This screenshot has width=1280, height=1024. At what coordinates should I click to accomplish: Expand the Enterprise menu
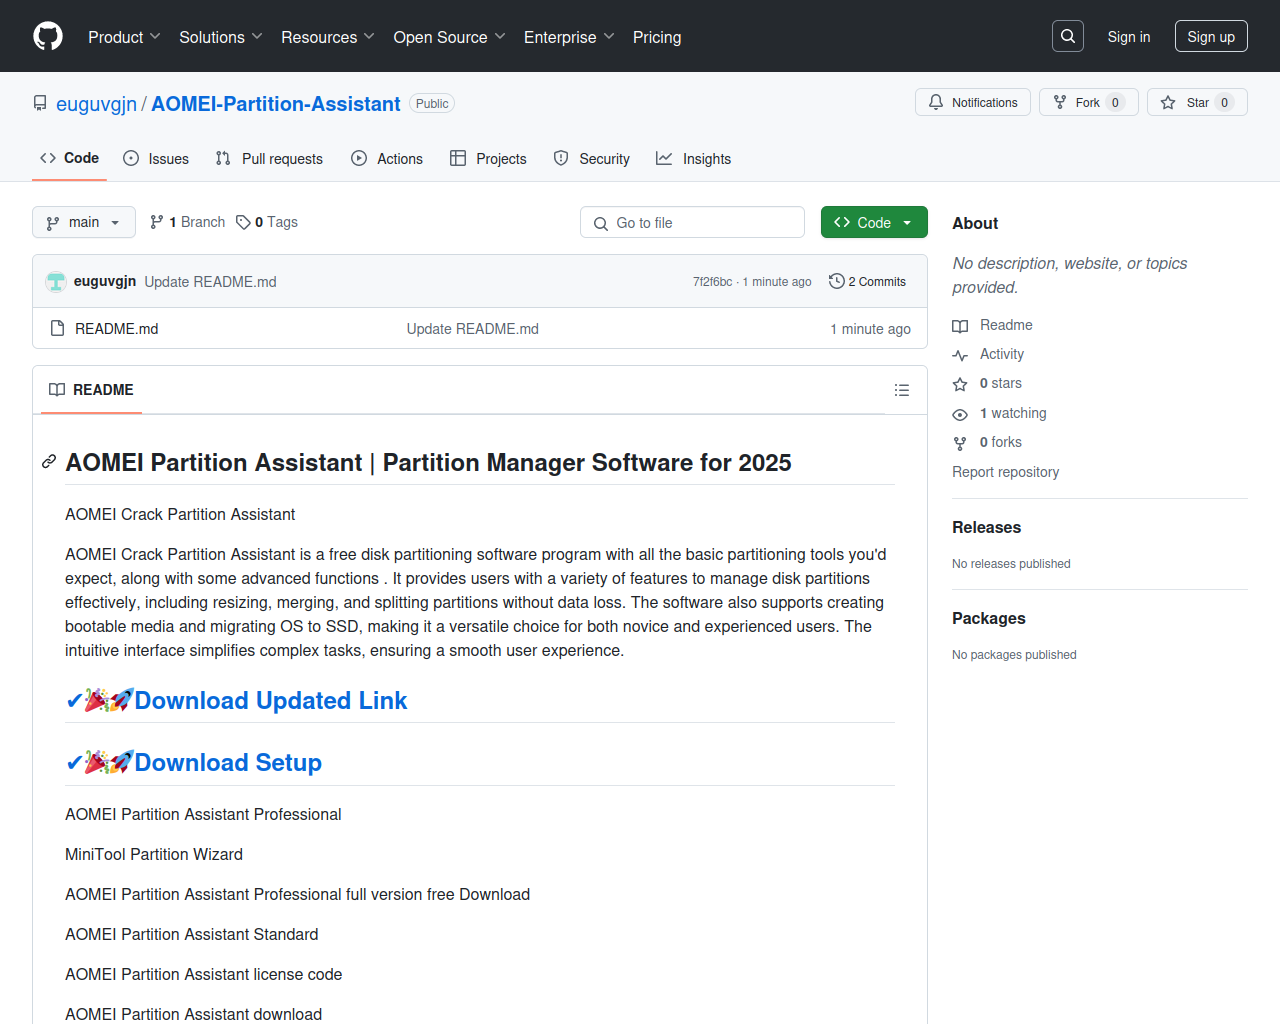pos(569,37)
